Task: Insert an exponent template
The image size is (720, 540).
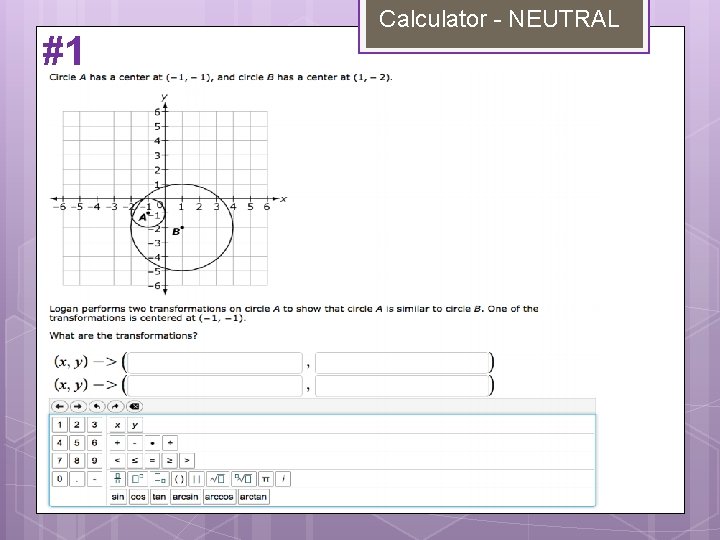Action: [x=137, y=479]
